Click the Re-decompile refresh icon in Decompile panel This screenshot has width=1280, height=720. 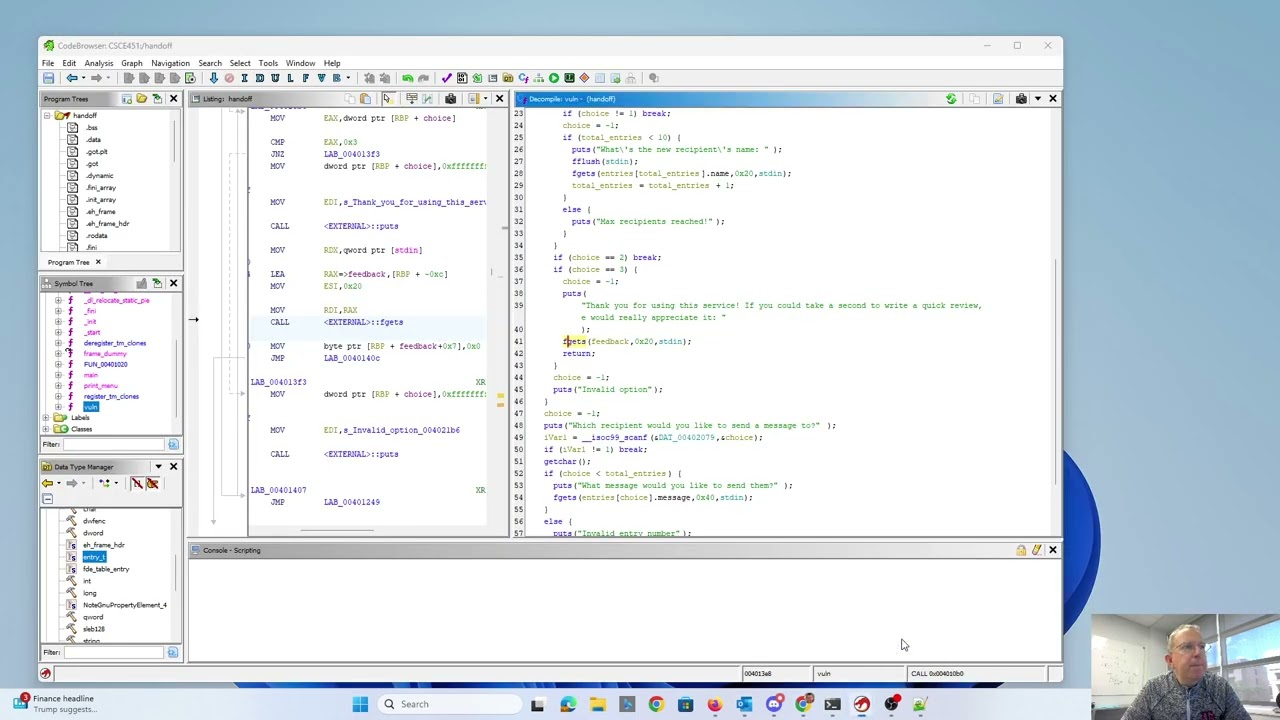click(x=951, y=99)
